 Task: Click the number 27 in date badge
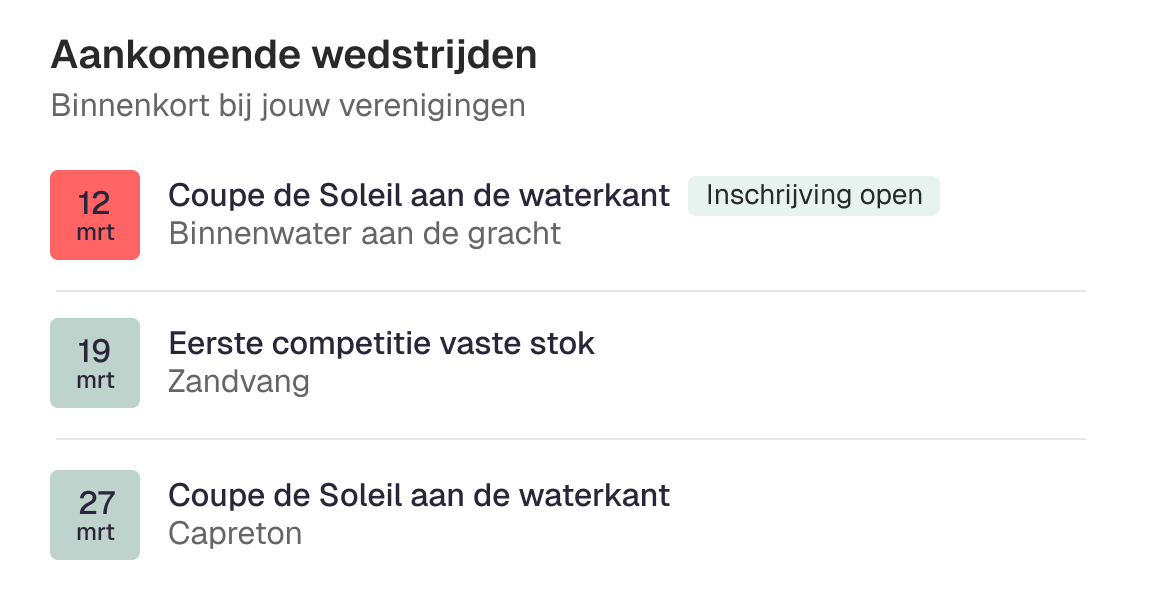(x=95, y=502)
